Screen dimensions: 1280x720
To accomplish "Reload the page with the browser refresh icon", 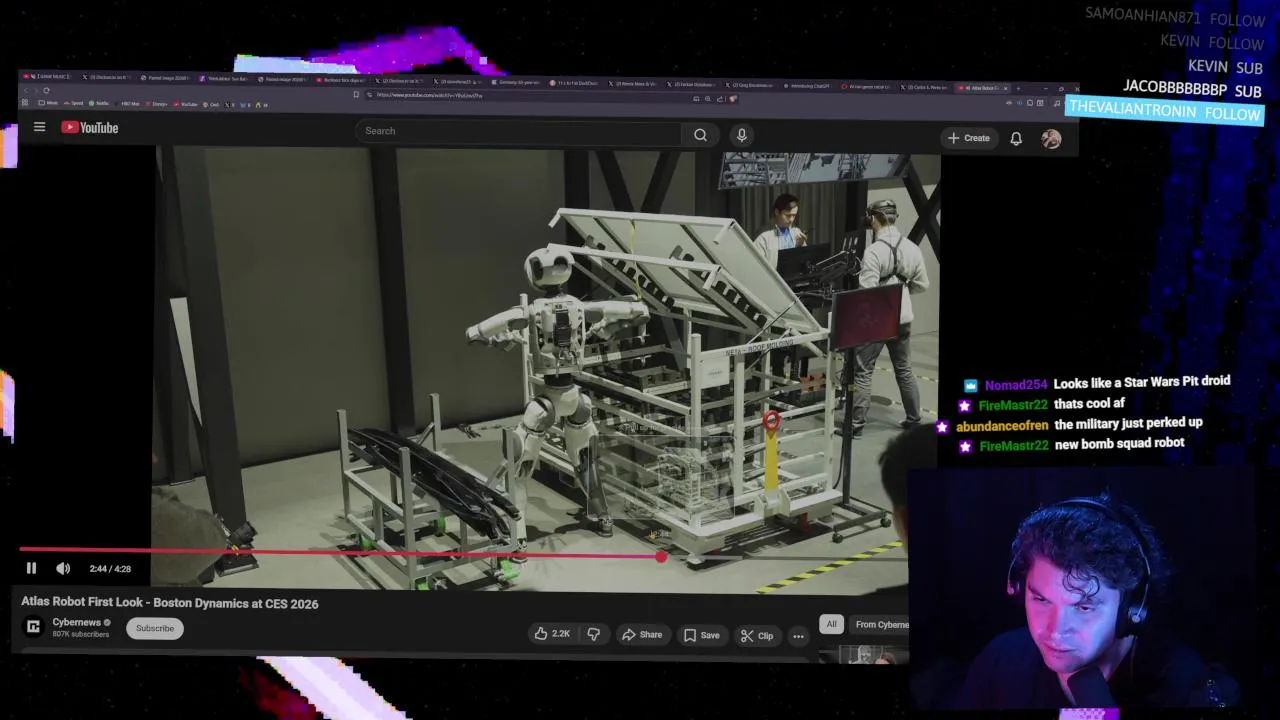I will click(x=46, y=90).
